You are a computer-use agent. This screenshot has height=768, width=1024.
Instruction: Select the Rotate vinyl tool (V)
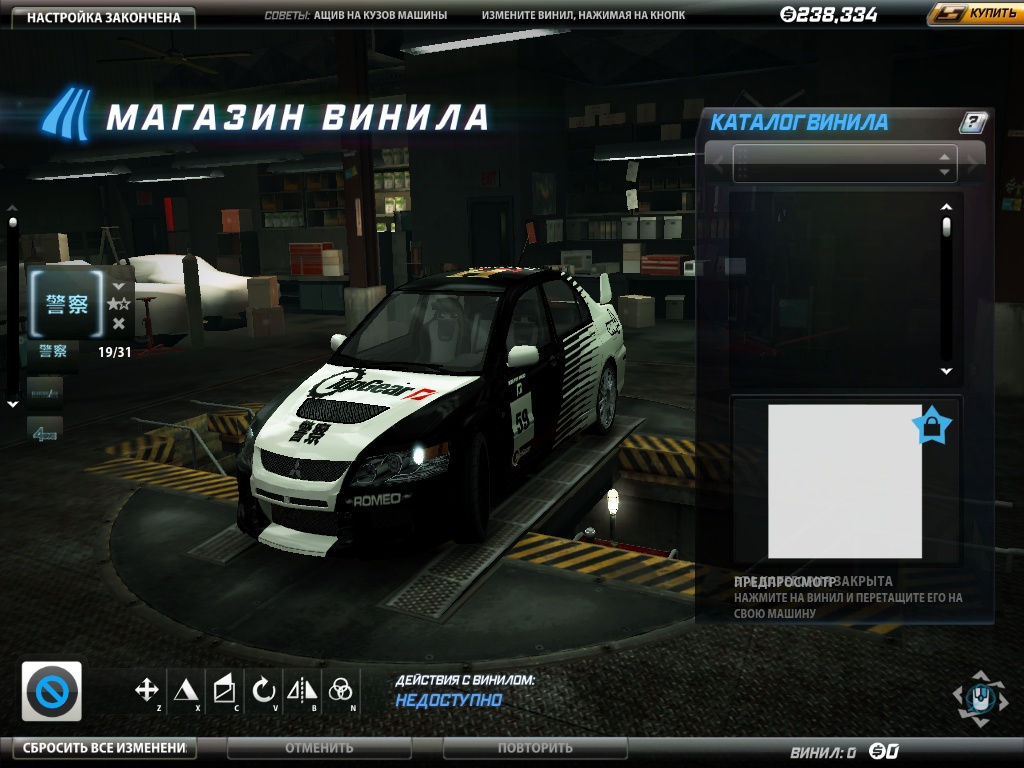[263, 690]
